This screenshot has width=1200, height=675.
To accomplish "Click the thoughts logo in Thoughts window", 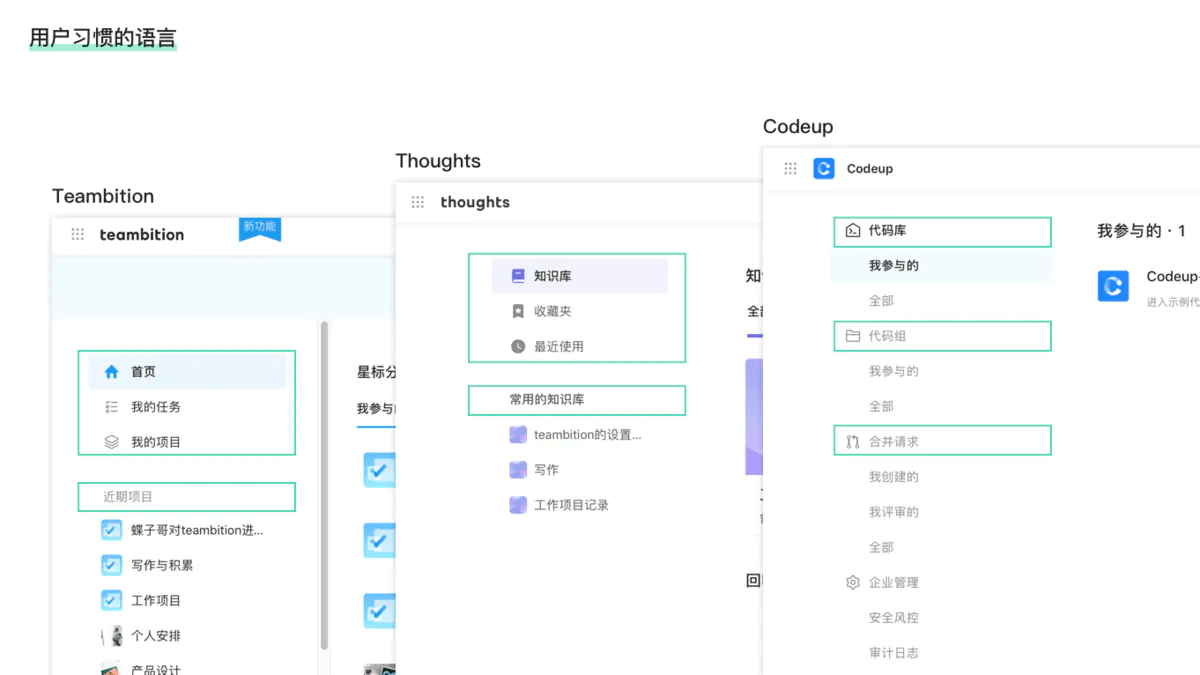I will [x=475, y=202].
